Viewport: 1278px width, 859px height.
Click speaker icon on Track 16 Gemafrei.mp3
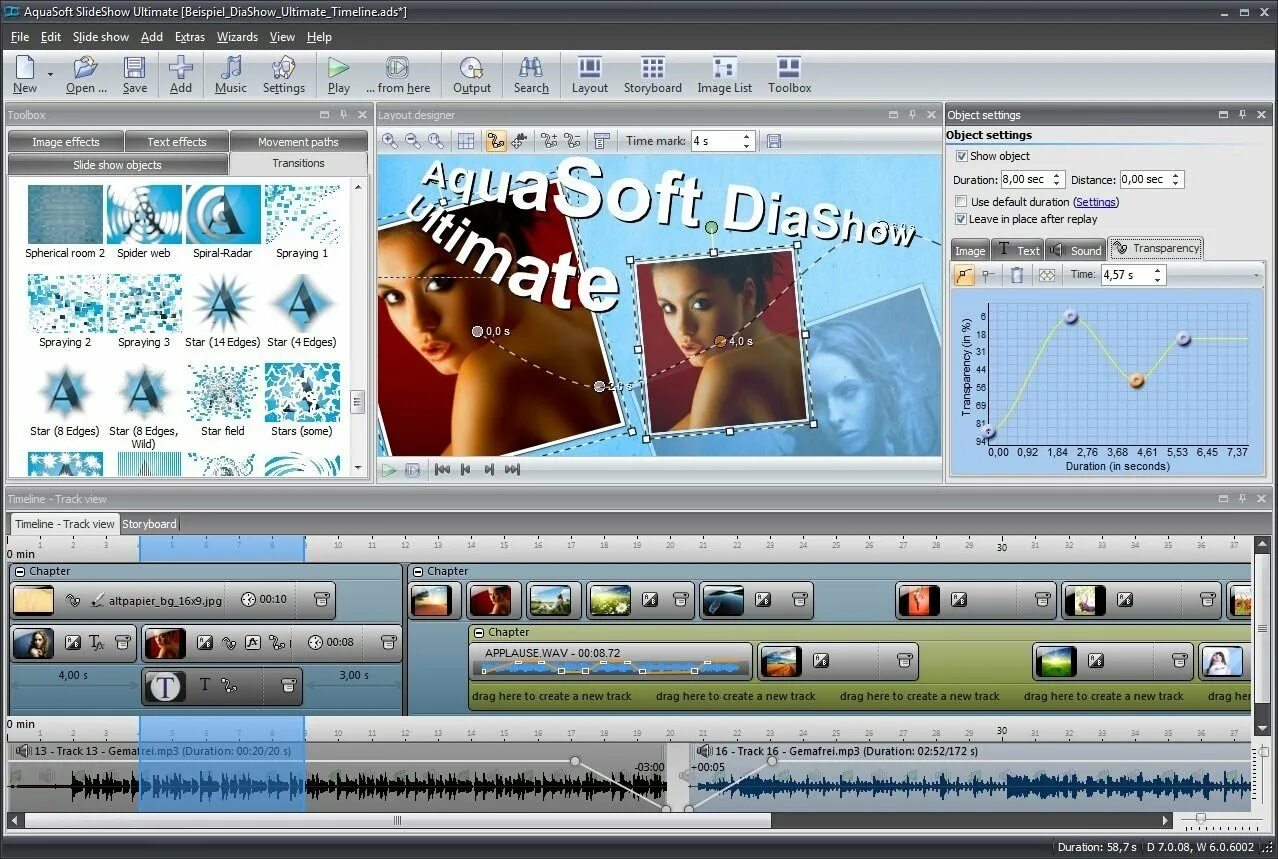click(x=704, y=751)
